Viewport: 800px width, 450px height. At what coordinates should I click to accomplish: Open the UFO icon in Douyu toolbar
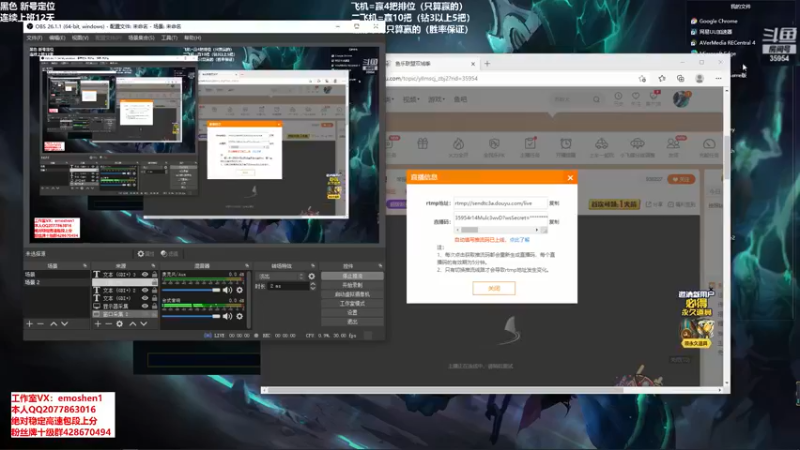click(x=637, y=144)
